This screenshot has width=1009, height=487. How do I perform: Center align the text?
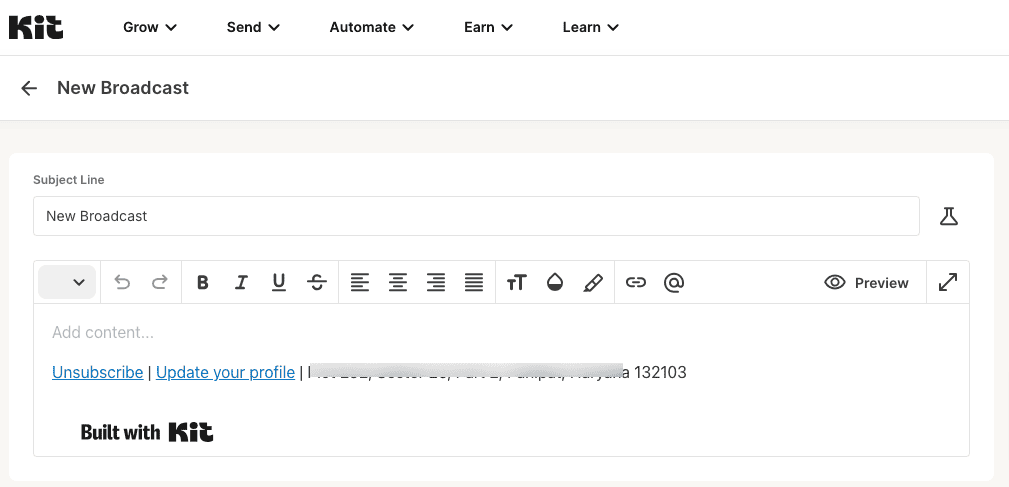click(x=398, y=283)
